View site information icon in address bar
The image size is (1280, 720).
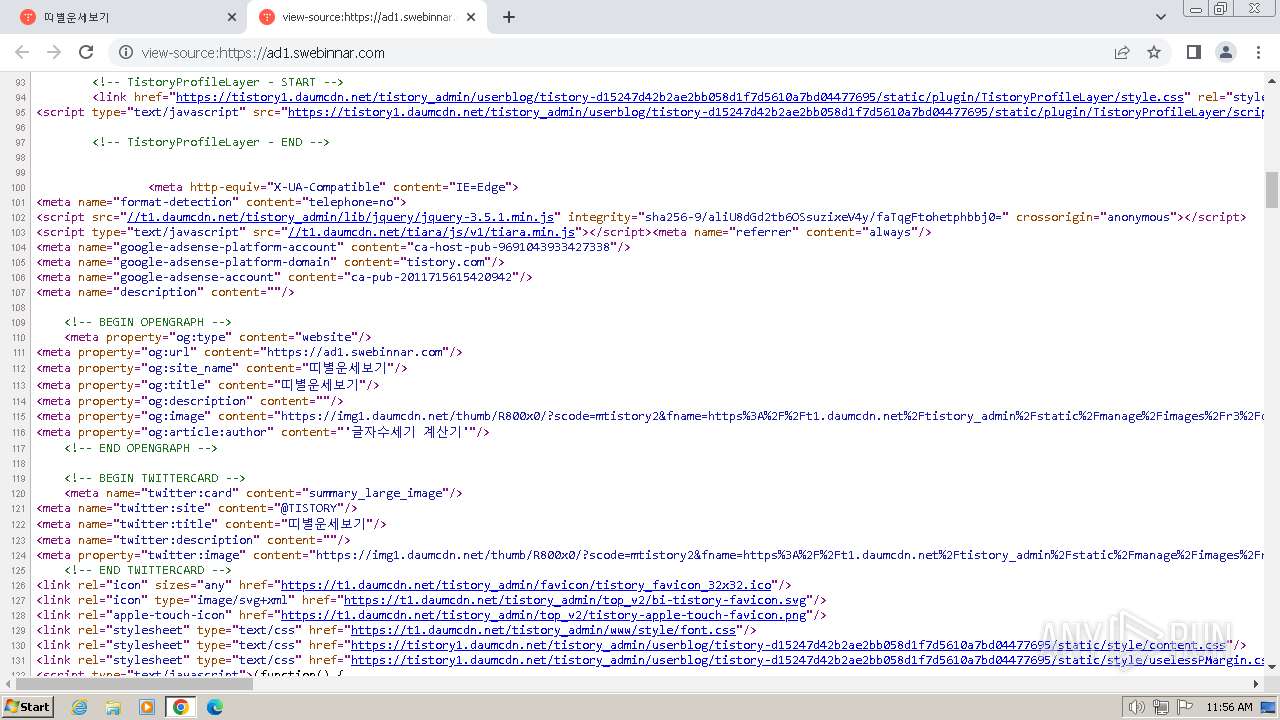[x=125, y=53]
